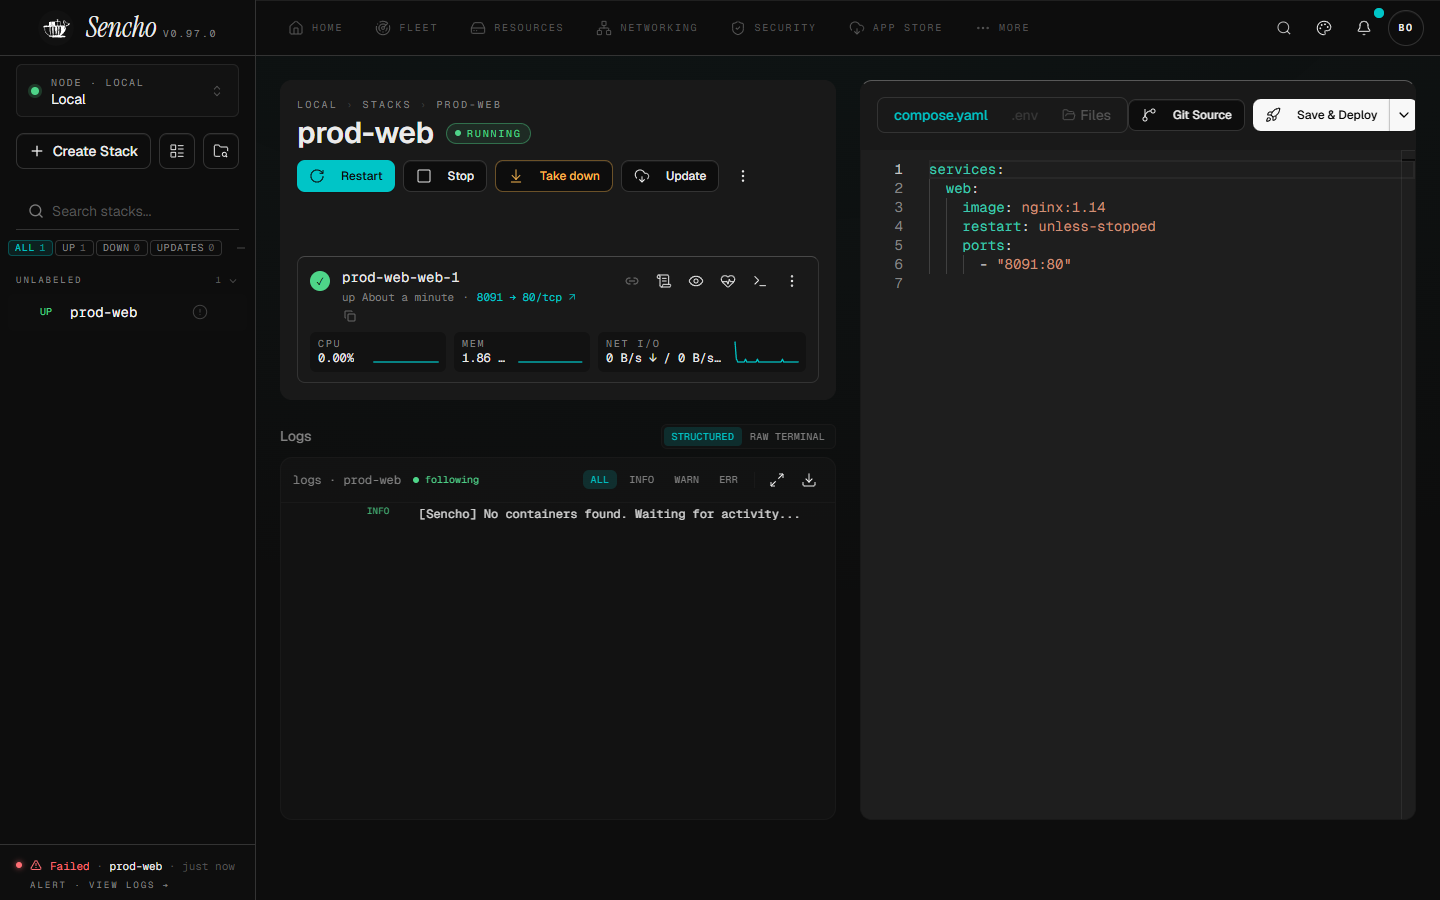Click the link icon on prod-web-web-1

632,281
